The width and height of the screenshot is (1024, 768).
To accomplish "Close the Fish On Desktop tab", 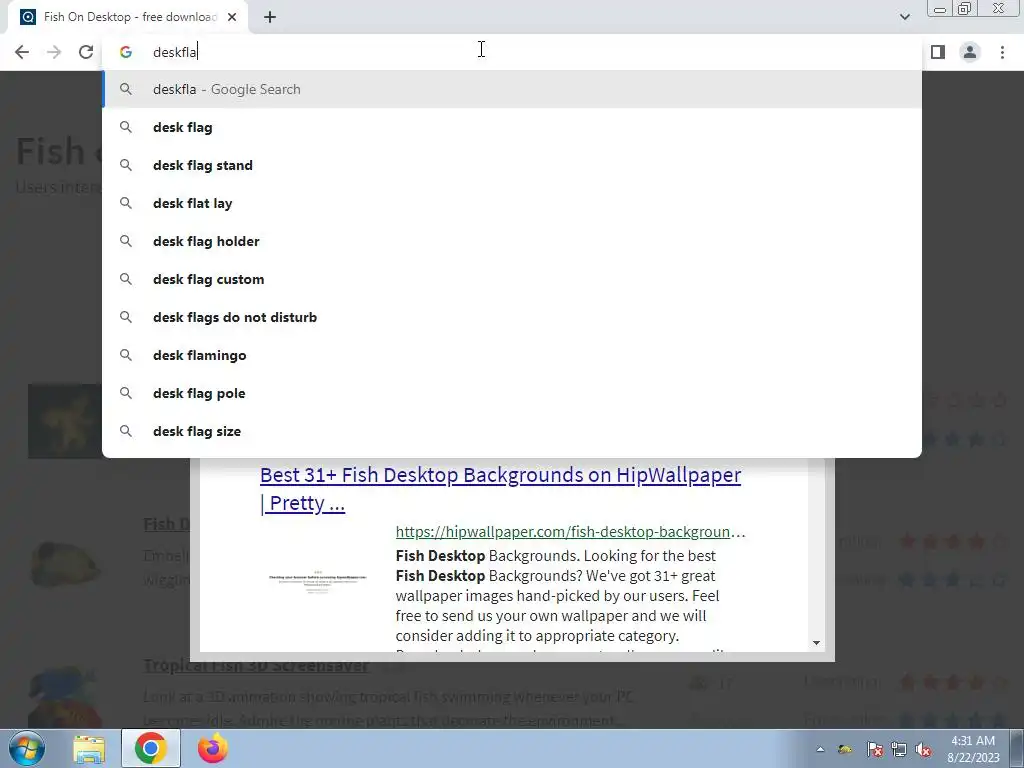I will click(x=232, y=17).
